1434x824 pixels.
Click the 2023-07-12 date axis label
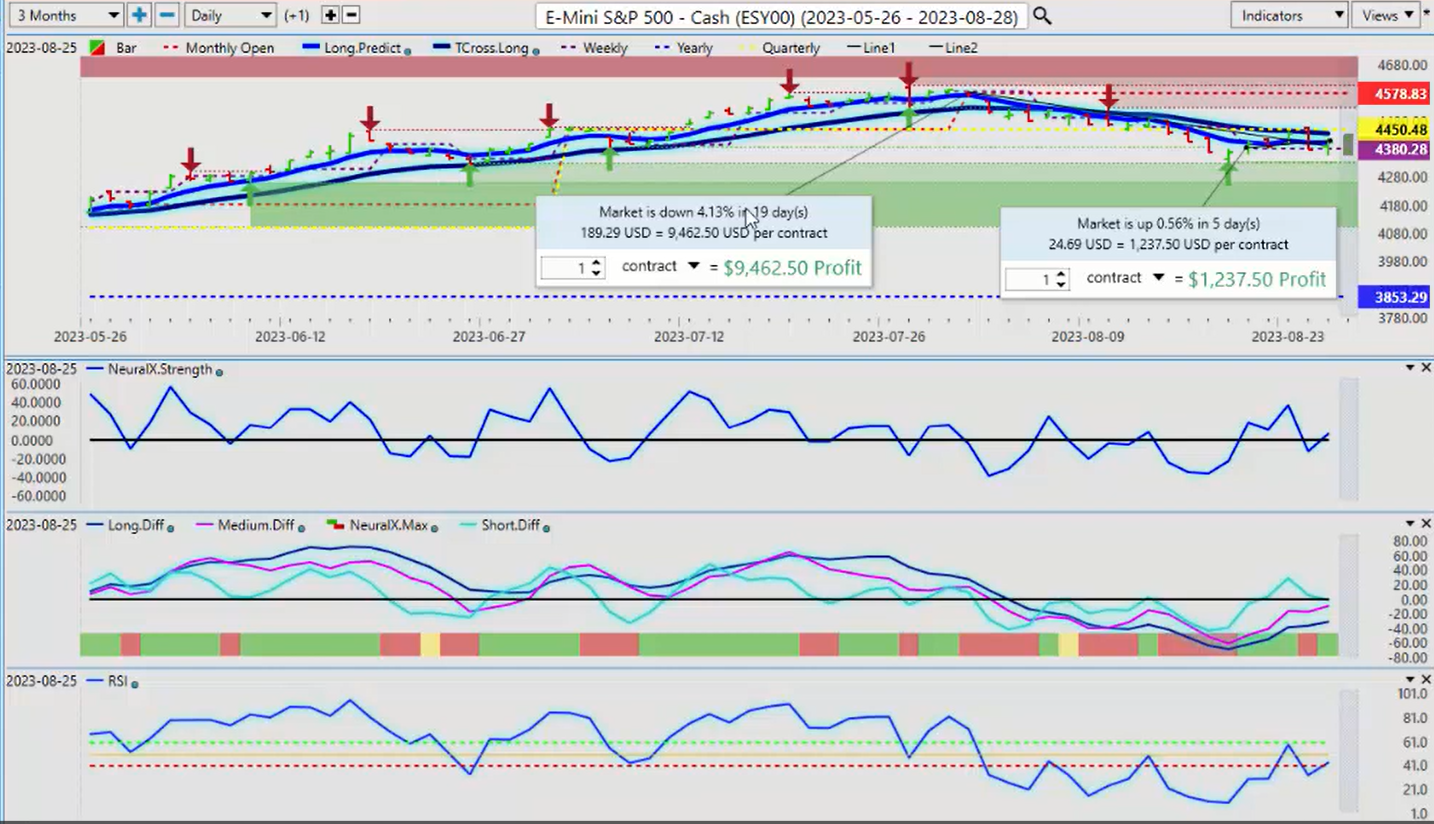click(689, 337)
